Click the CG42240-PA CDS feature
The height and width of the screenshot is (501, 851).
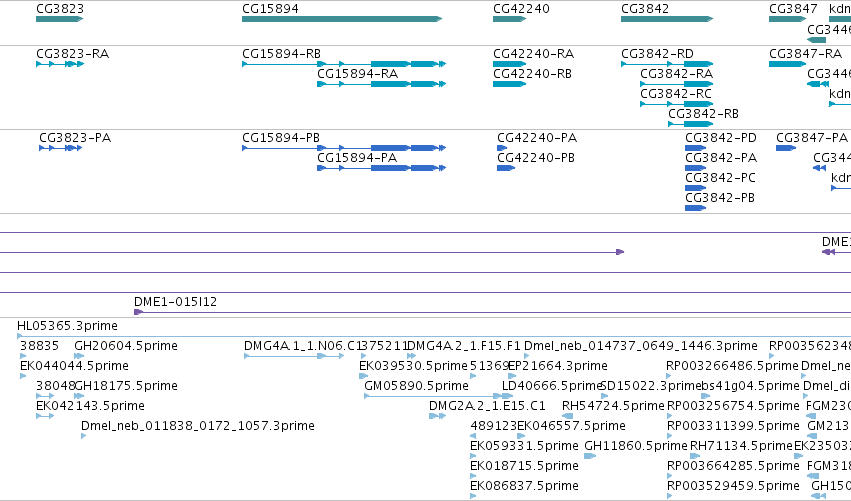pyautogui.click(x=502, y=148)
